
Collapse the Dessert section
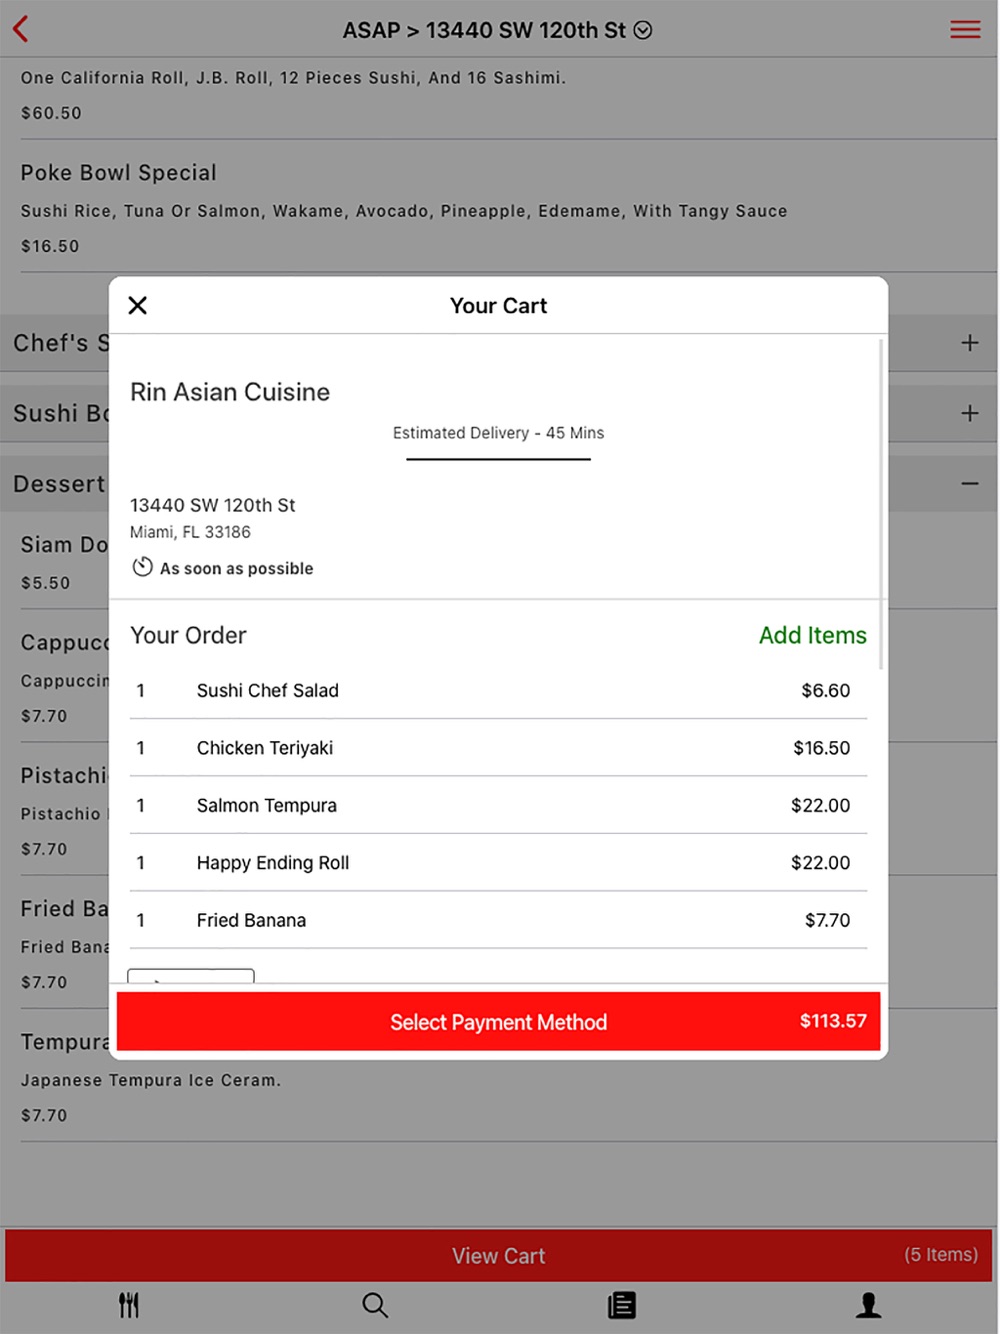pos(969,484)
